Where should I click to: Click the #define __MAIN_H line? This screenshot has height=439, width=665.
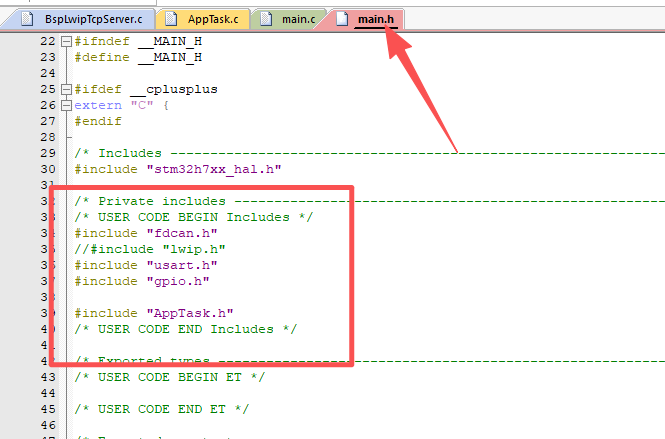click(x=138, y=57)
